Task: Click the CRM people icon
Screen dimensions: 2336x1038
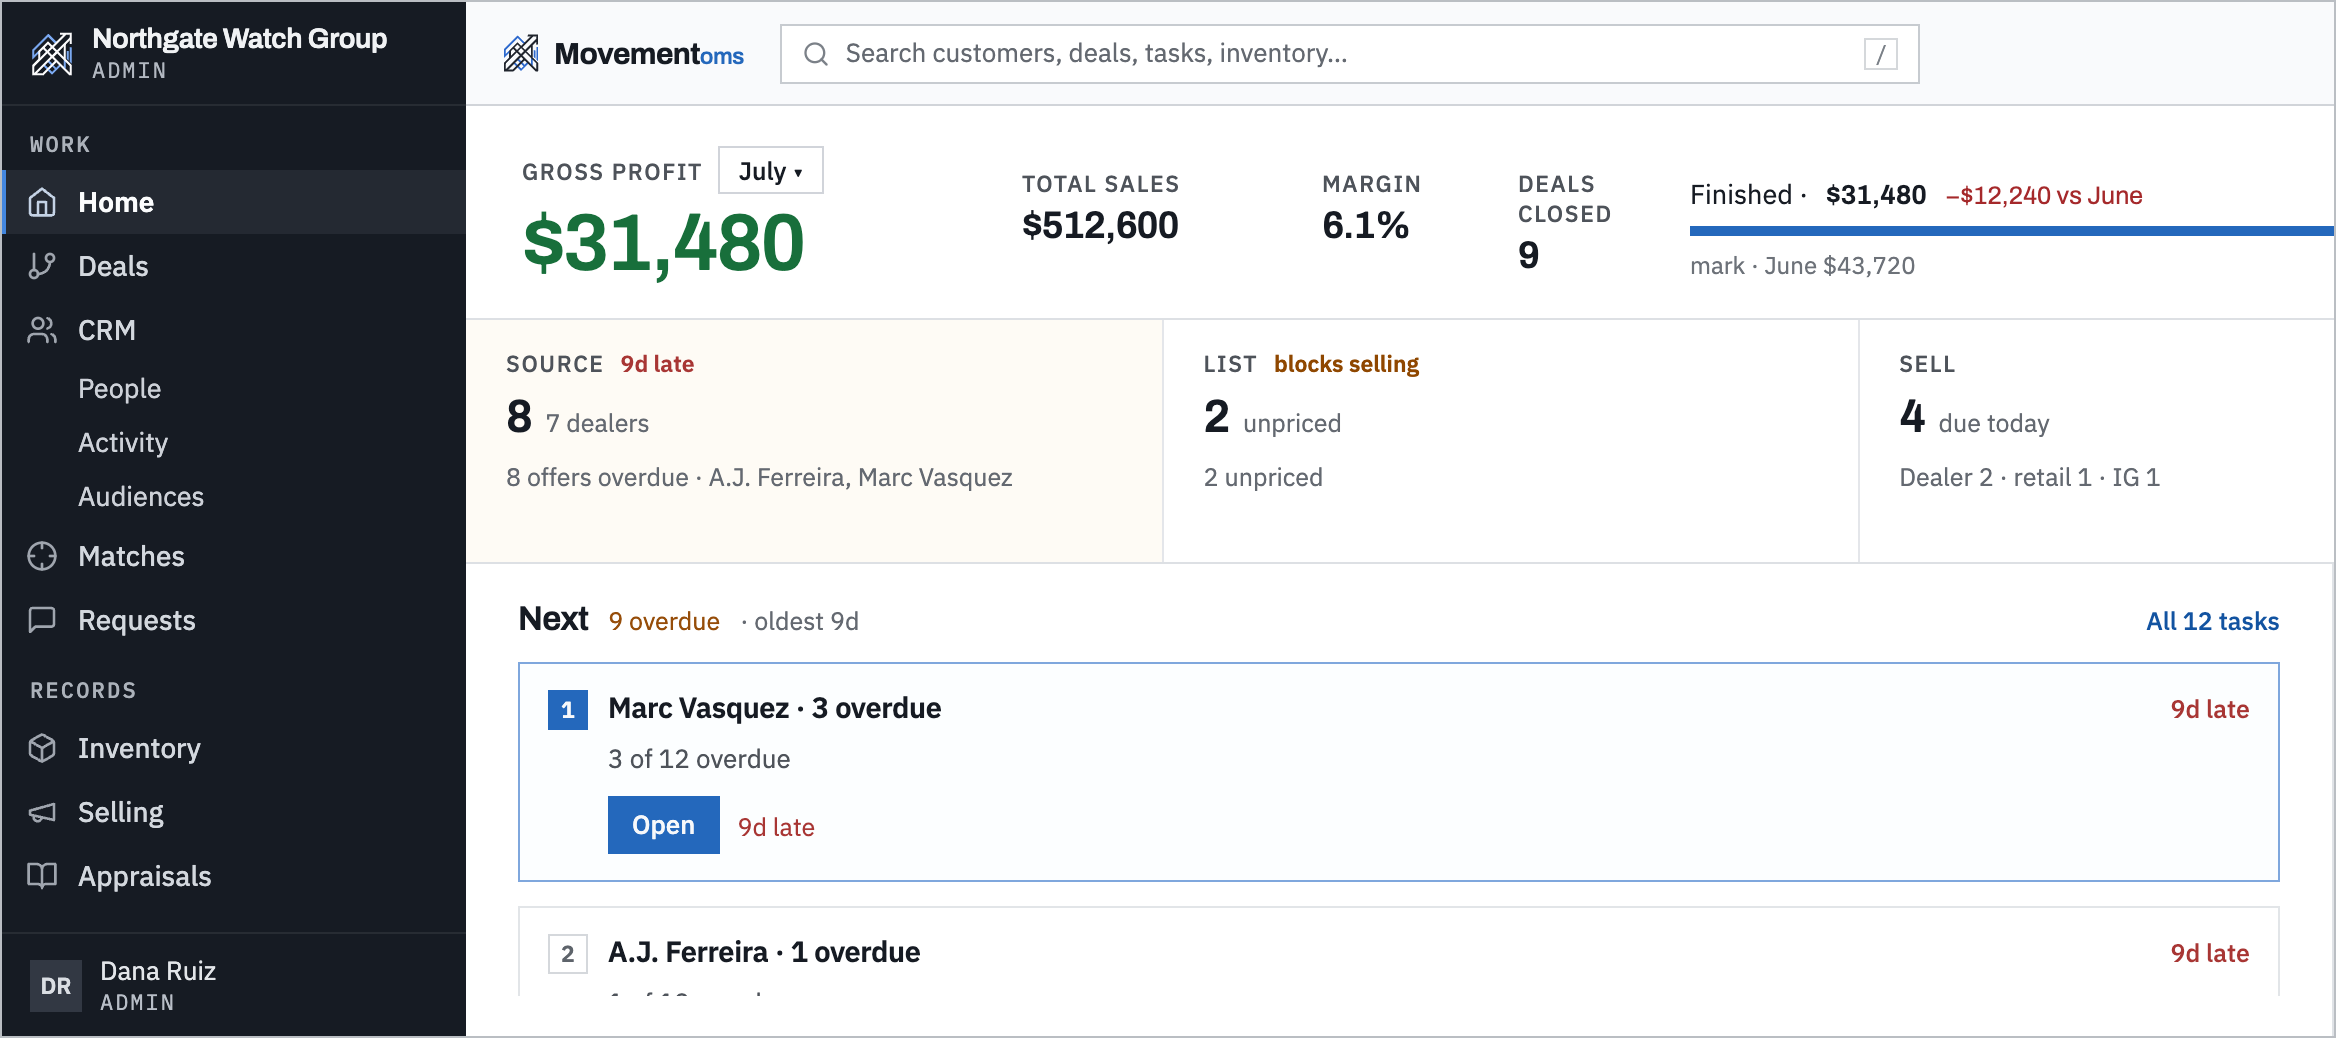Action: (x=42, y=330)
